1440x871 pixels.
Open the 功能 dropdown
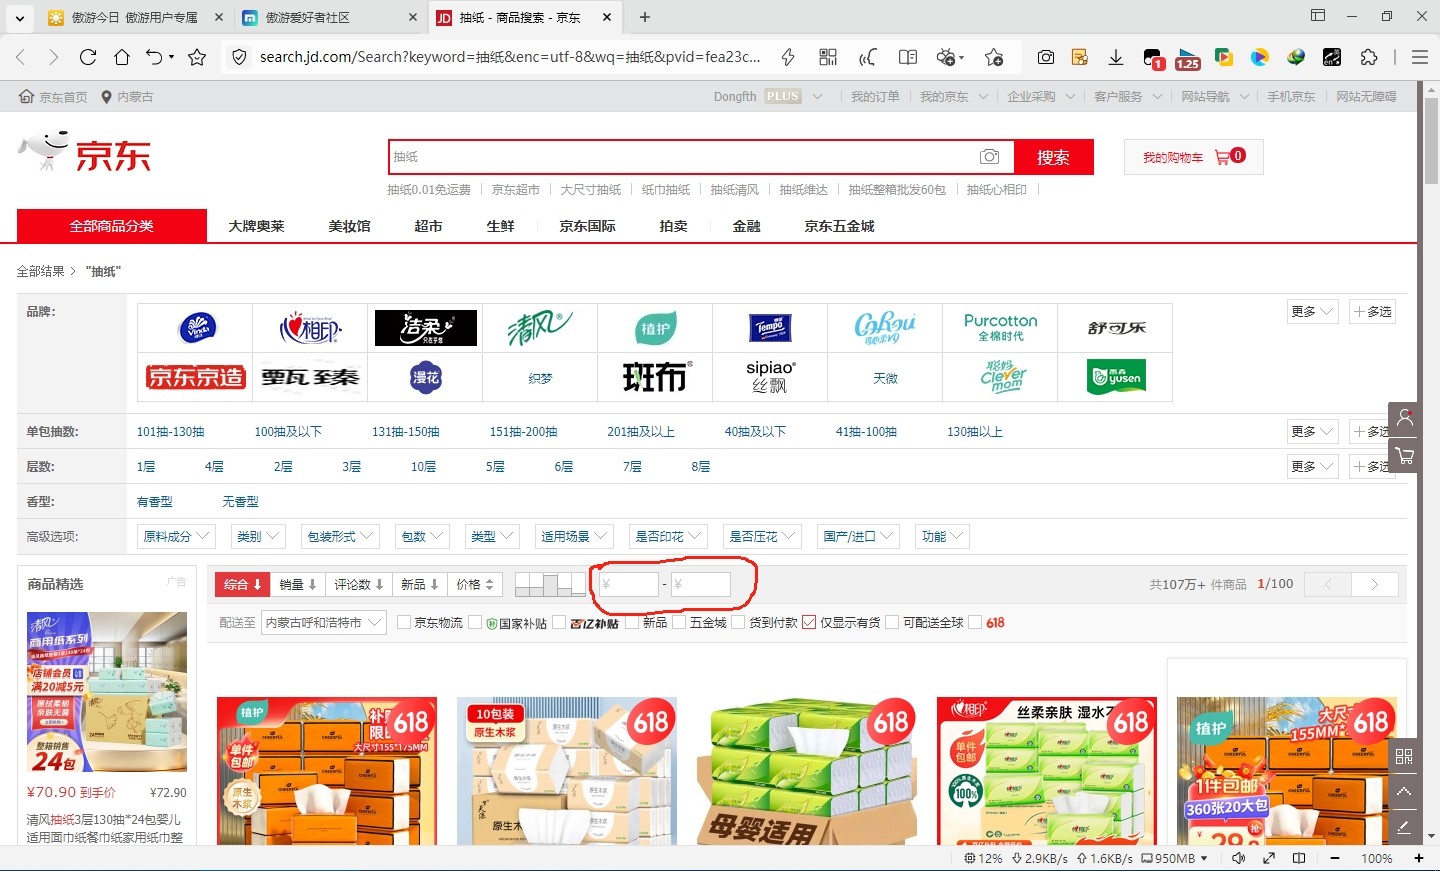(942, 537)
